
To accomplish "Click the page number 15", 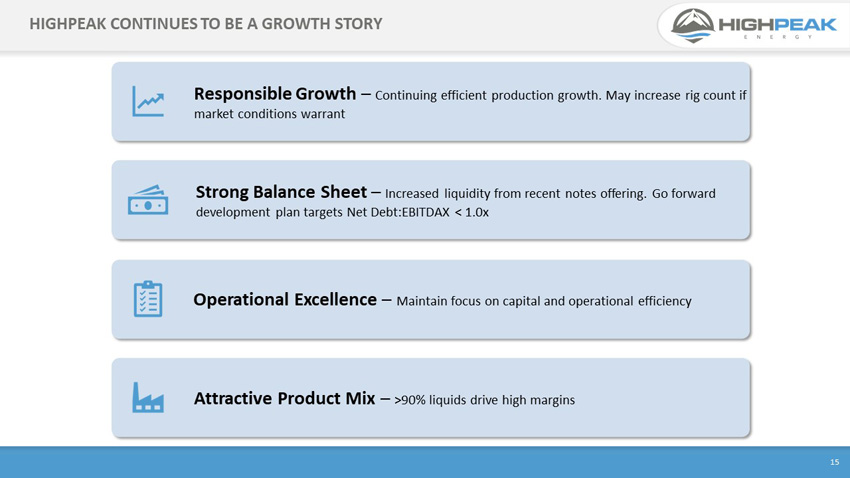I will (834, 462).
